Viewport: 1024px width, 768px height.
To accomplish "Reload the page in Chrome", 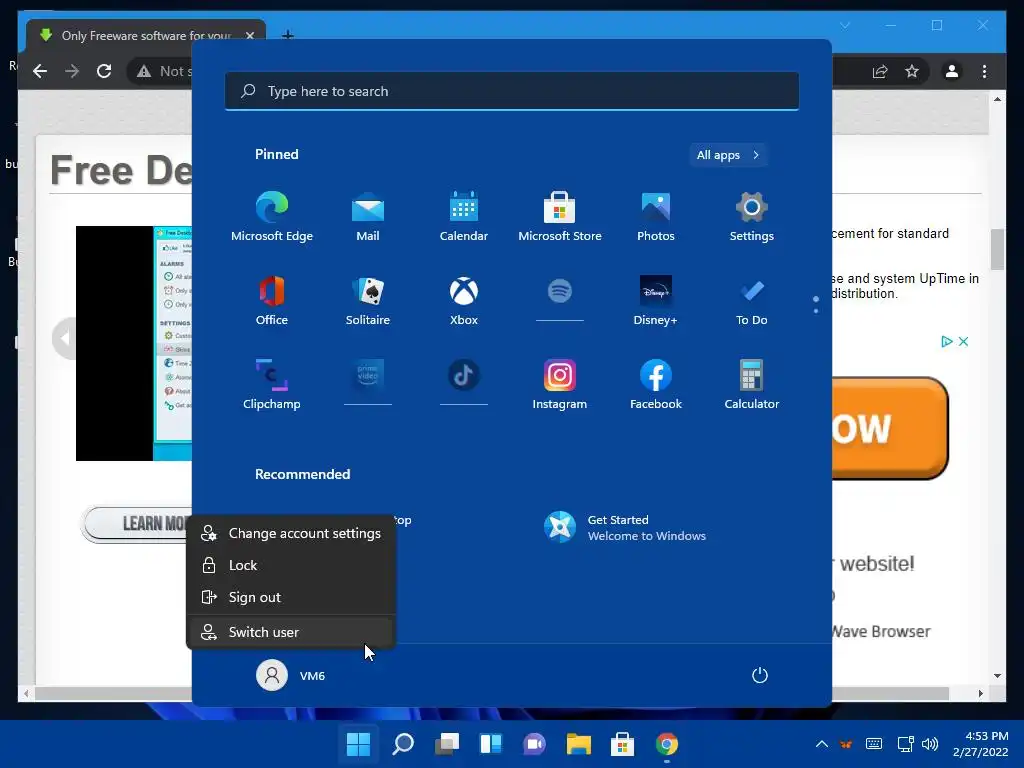I will tap(104, 71).
